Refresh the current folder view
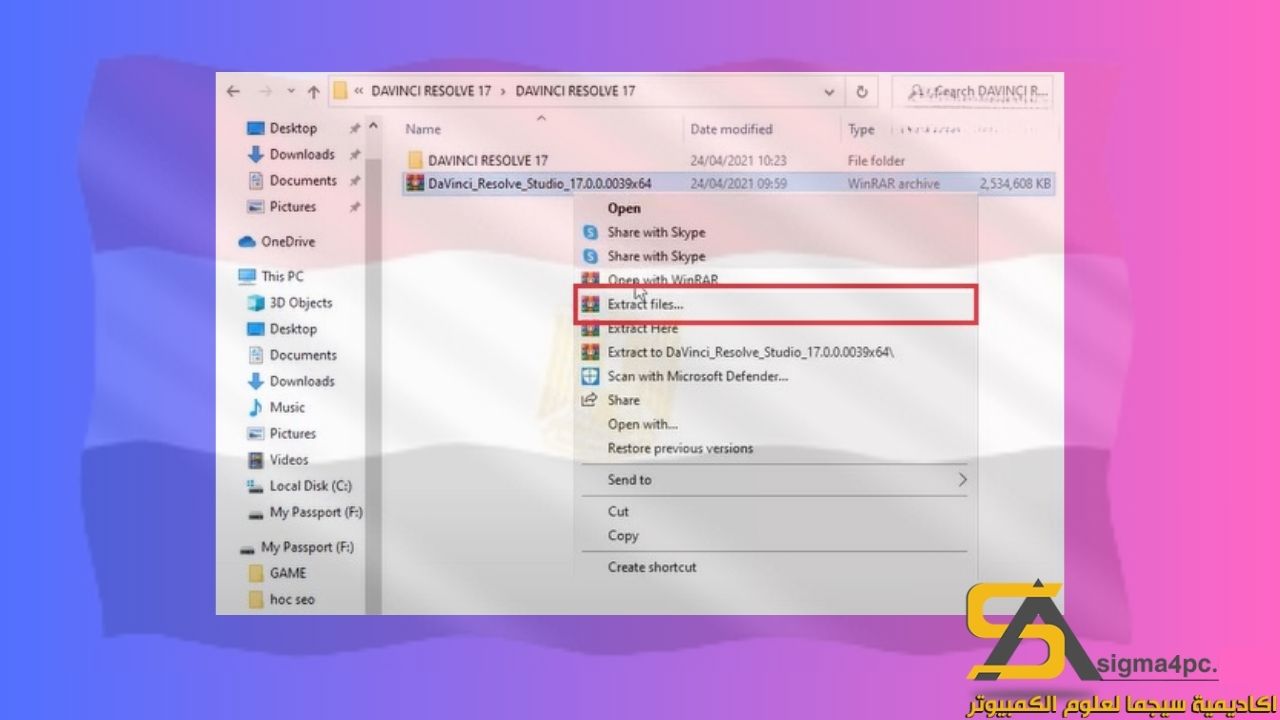 862,91
